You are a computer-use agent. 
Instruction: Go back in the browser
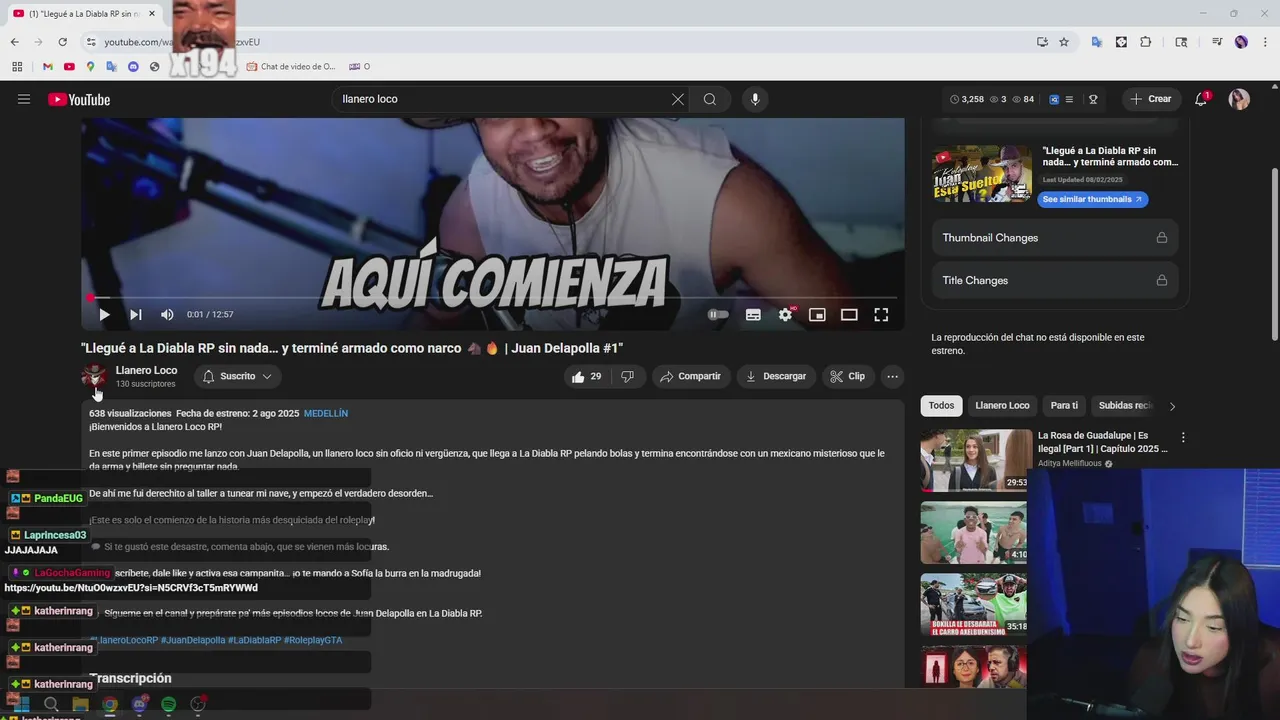click(x=14, y=42)
